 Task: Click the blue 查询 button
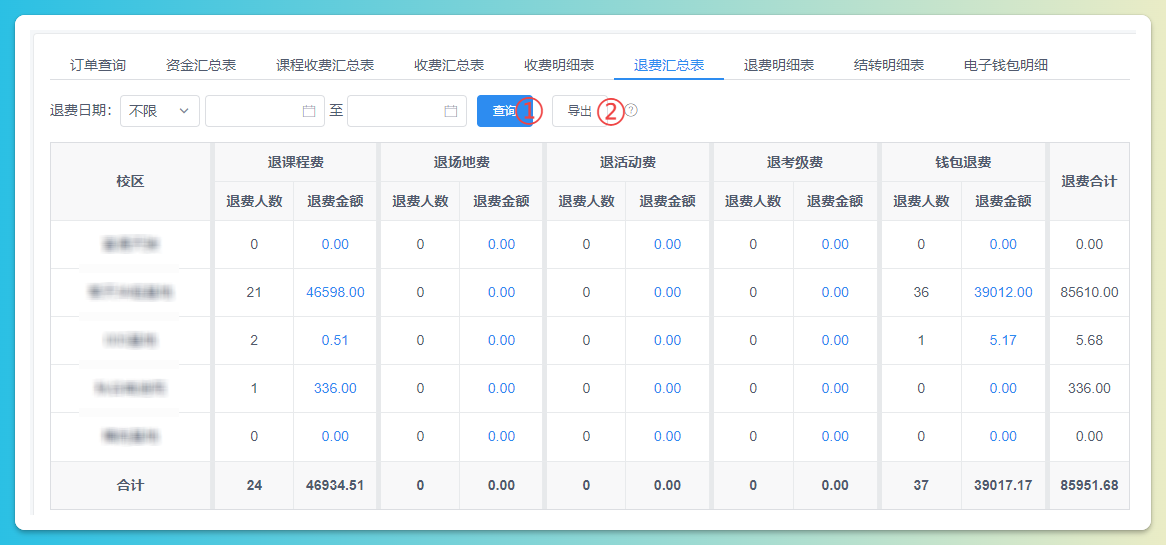504,111
